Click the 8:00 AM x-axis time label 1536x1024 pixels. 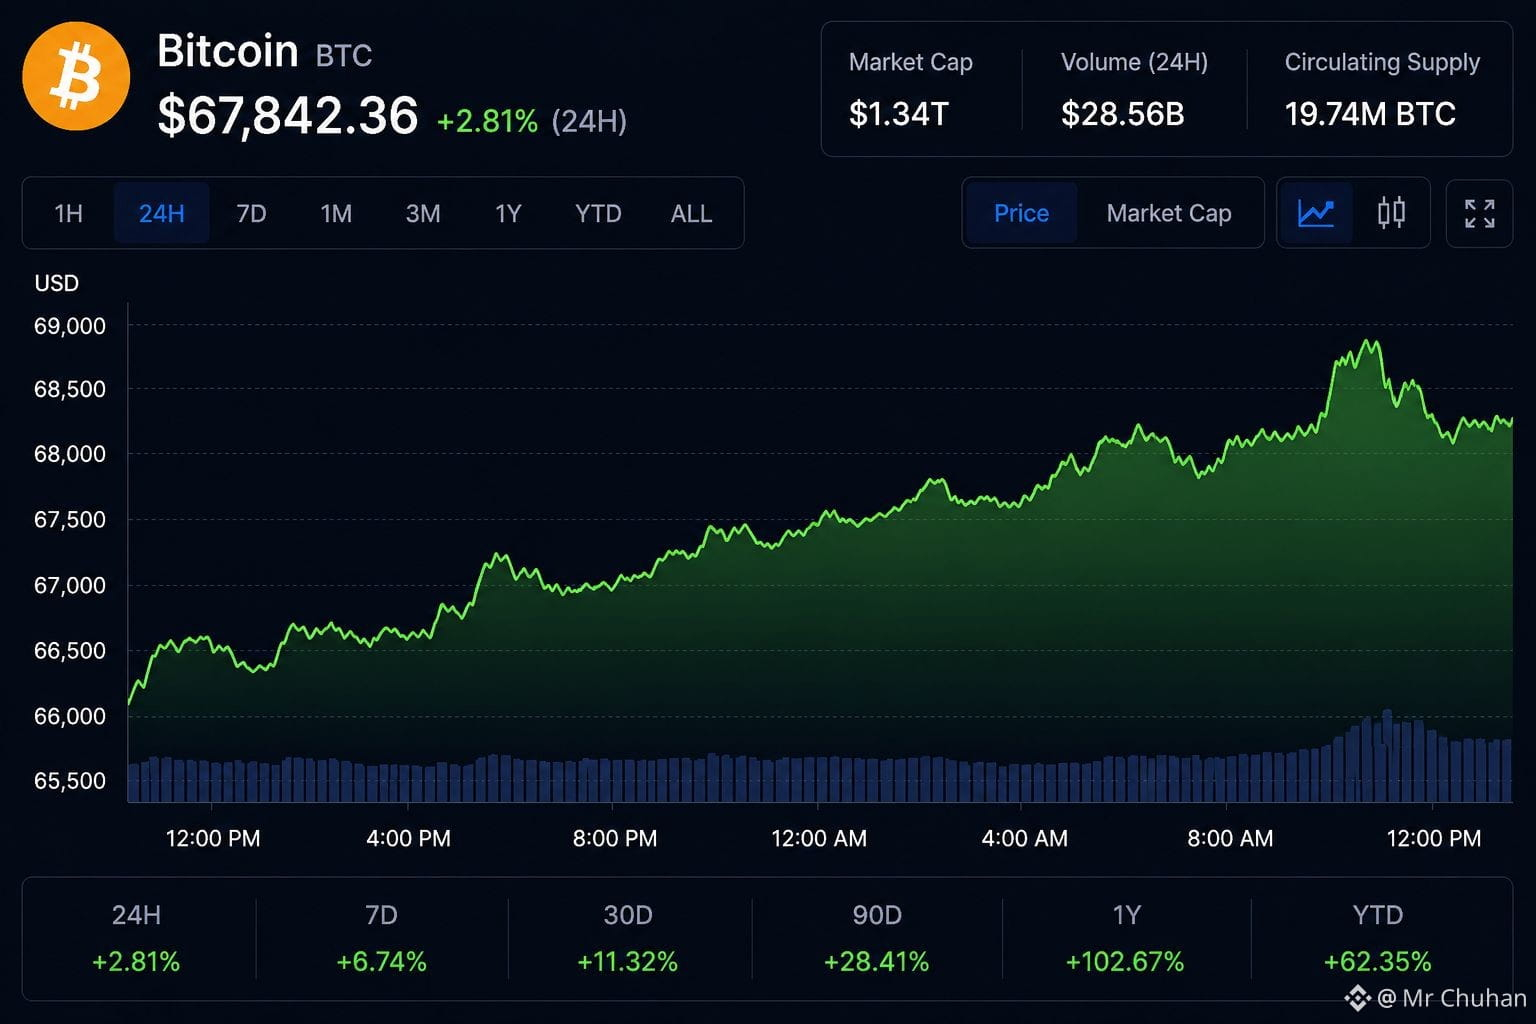pos(1230,839)
